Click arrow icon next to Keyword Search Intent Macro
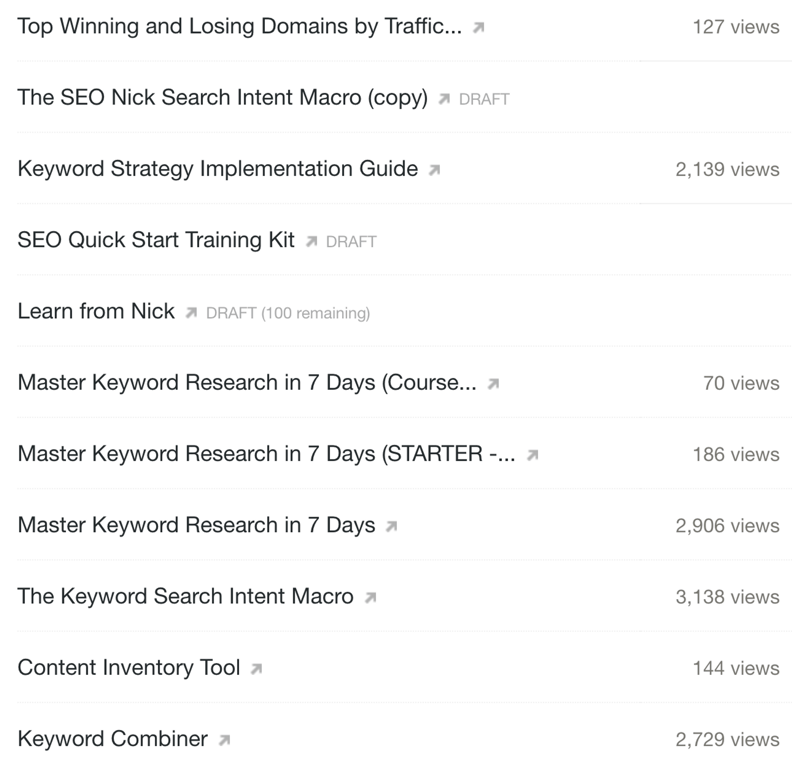 pyautogui.click(x=370, y=598)
